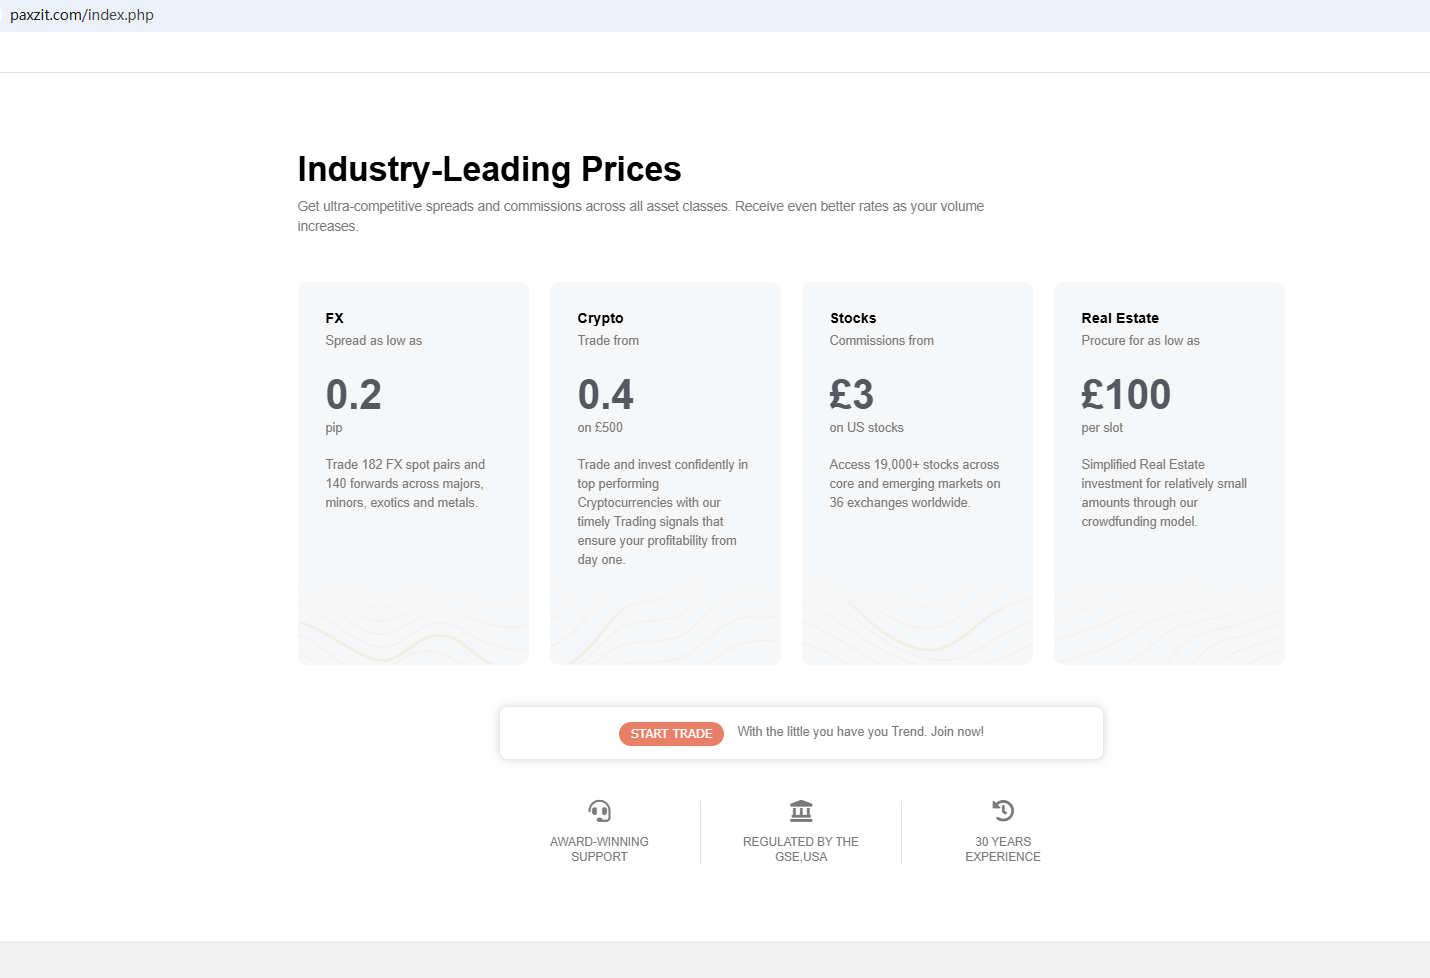Click the regulated bank building icon
1430x978 pixels.
click(x=801, y=810)
